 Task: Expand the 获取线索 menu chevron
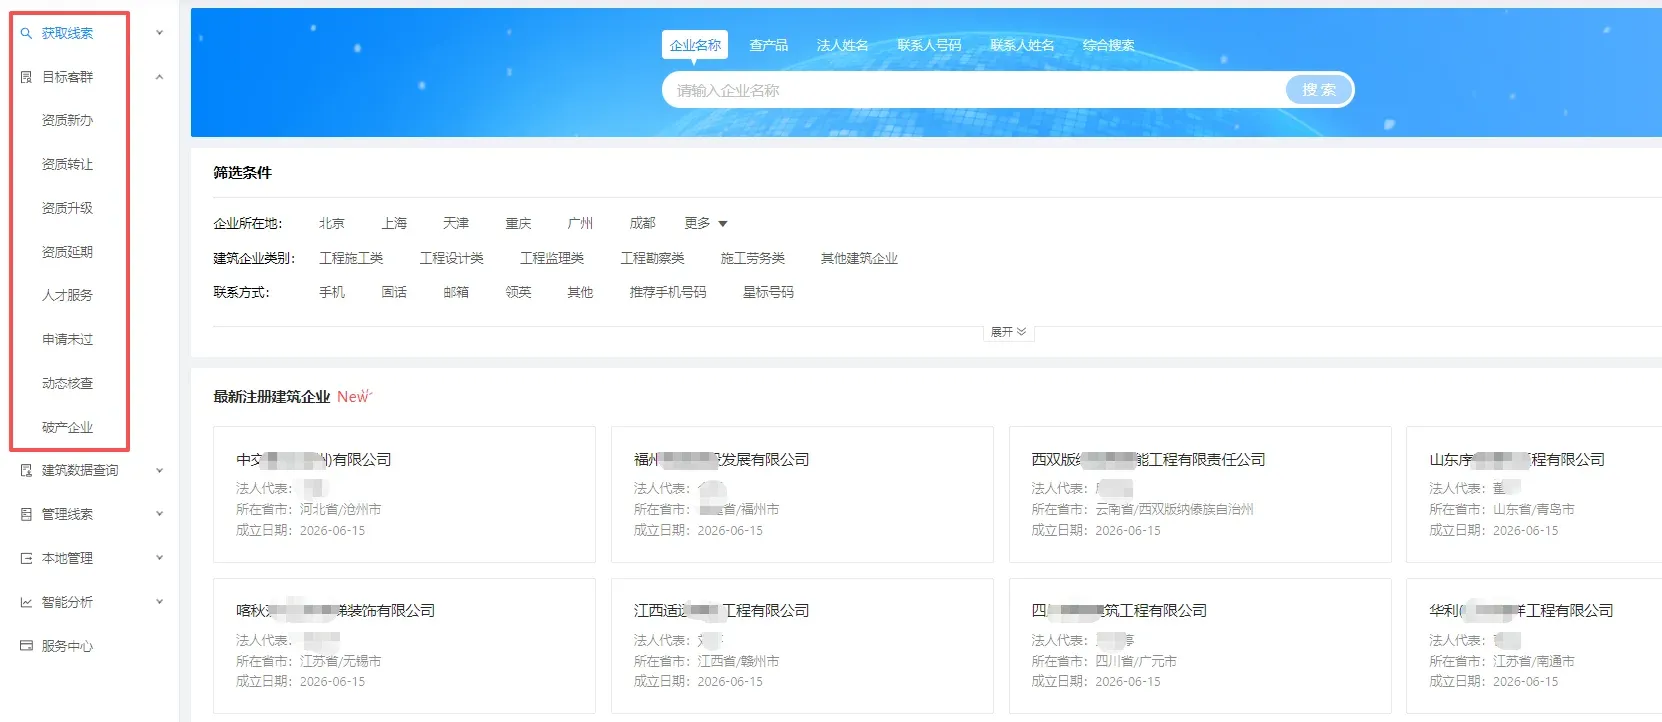point(160,33)
